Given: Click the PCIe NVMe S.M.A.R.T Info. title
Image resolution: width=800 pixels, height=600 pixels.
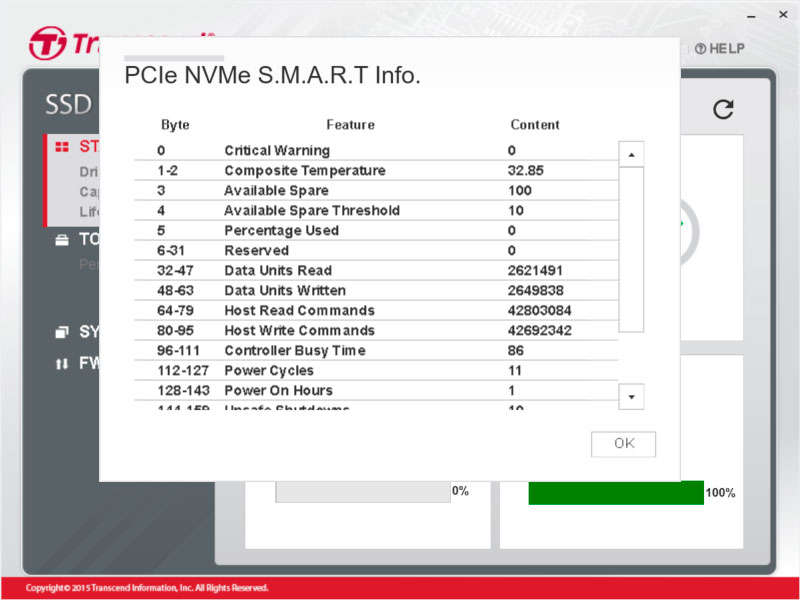Looking at the screenshot, I should tap(272, 76).
